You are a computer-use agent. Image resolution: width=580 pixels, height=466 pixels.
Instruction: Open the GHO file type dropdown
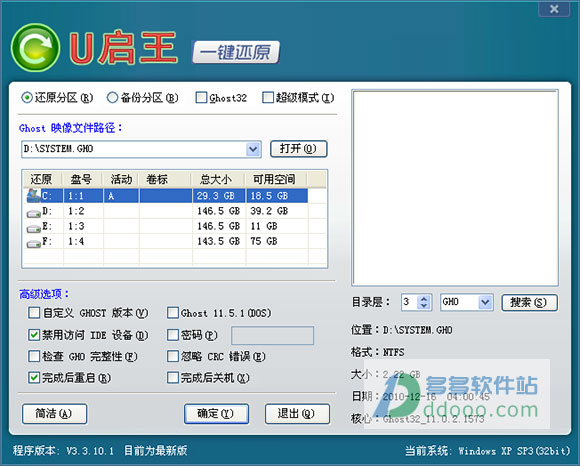coord(485,302)
